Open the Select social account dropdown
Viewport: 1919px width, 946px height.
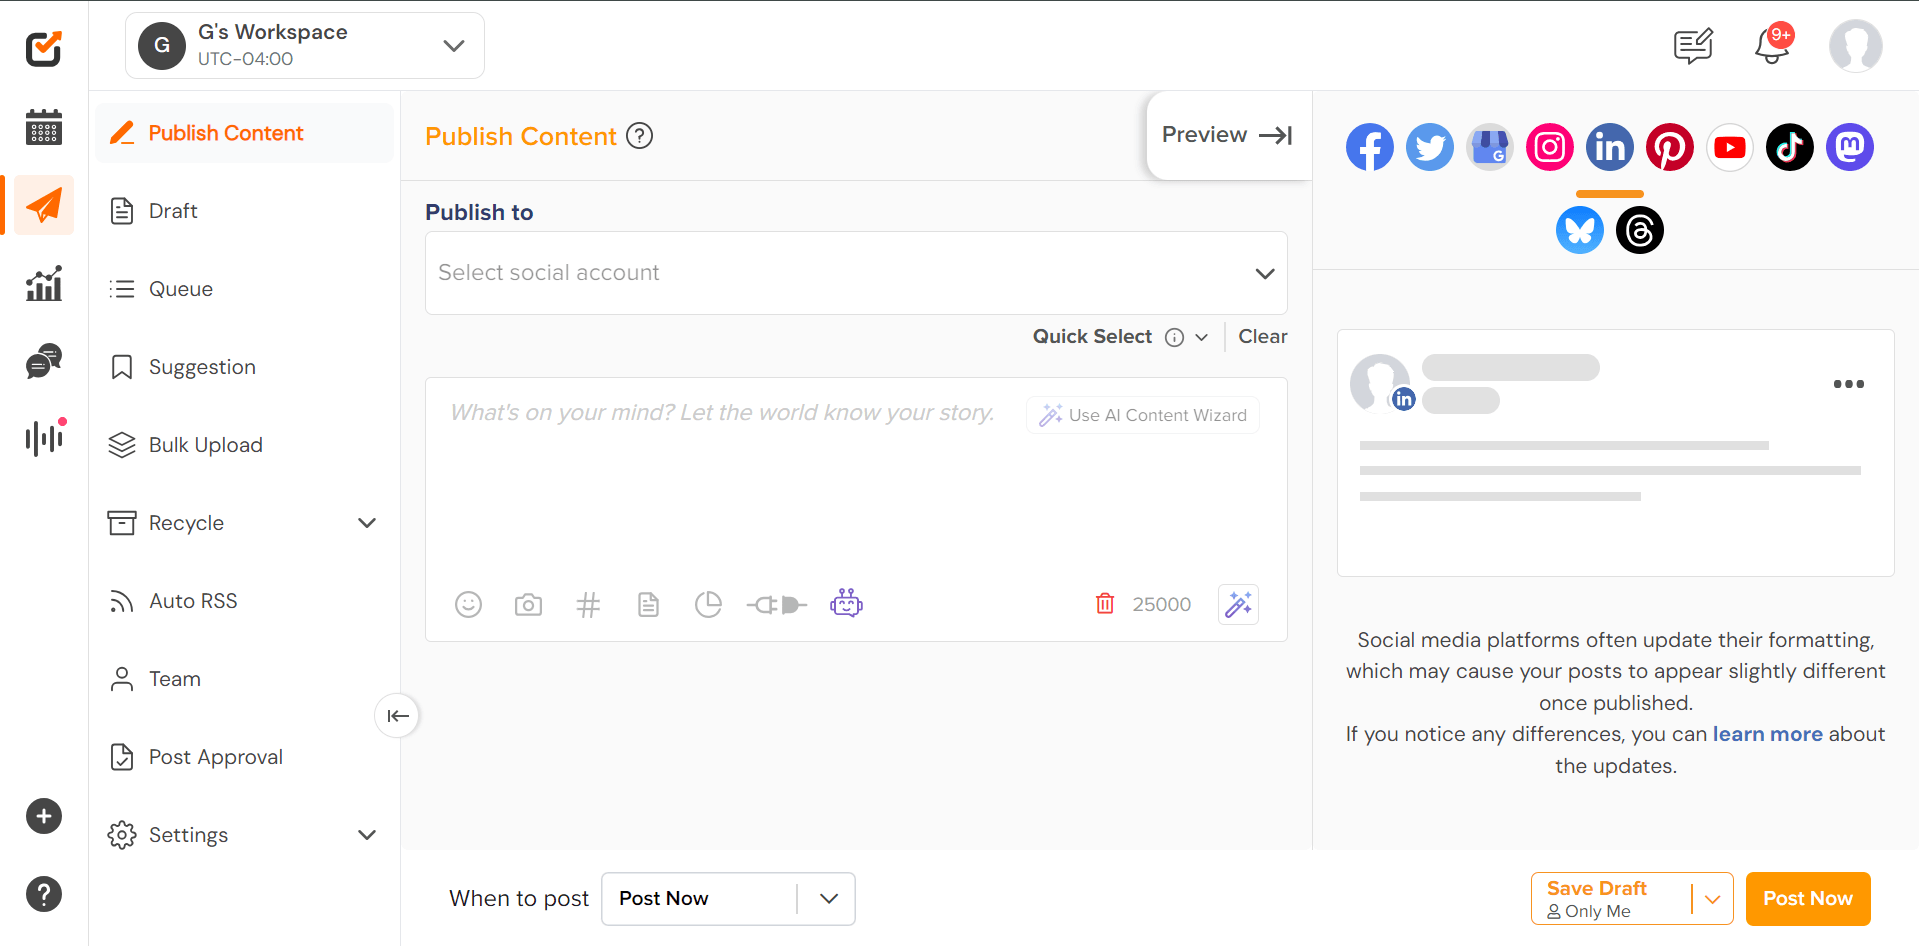(856, 273)
